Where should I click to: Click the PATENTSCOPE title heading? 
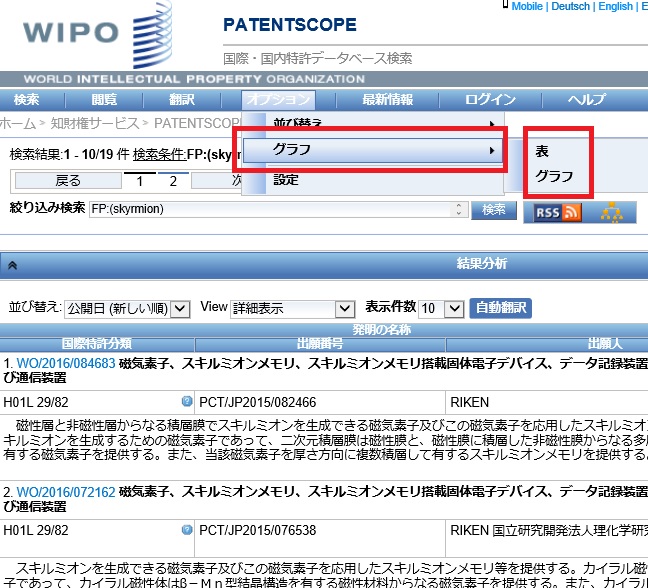click(x=290, y=25)
